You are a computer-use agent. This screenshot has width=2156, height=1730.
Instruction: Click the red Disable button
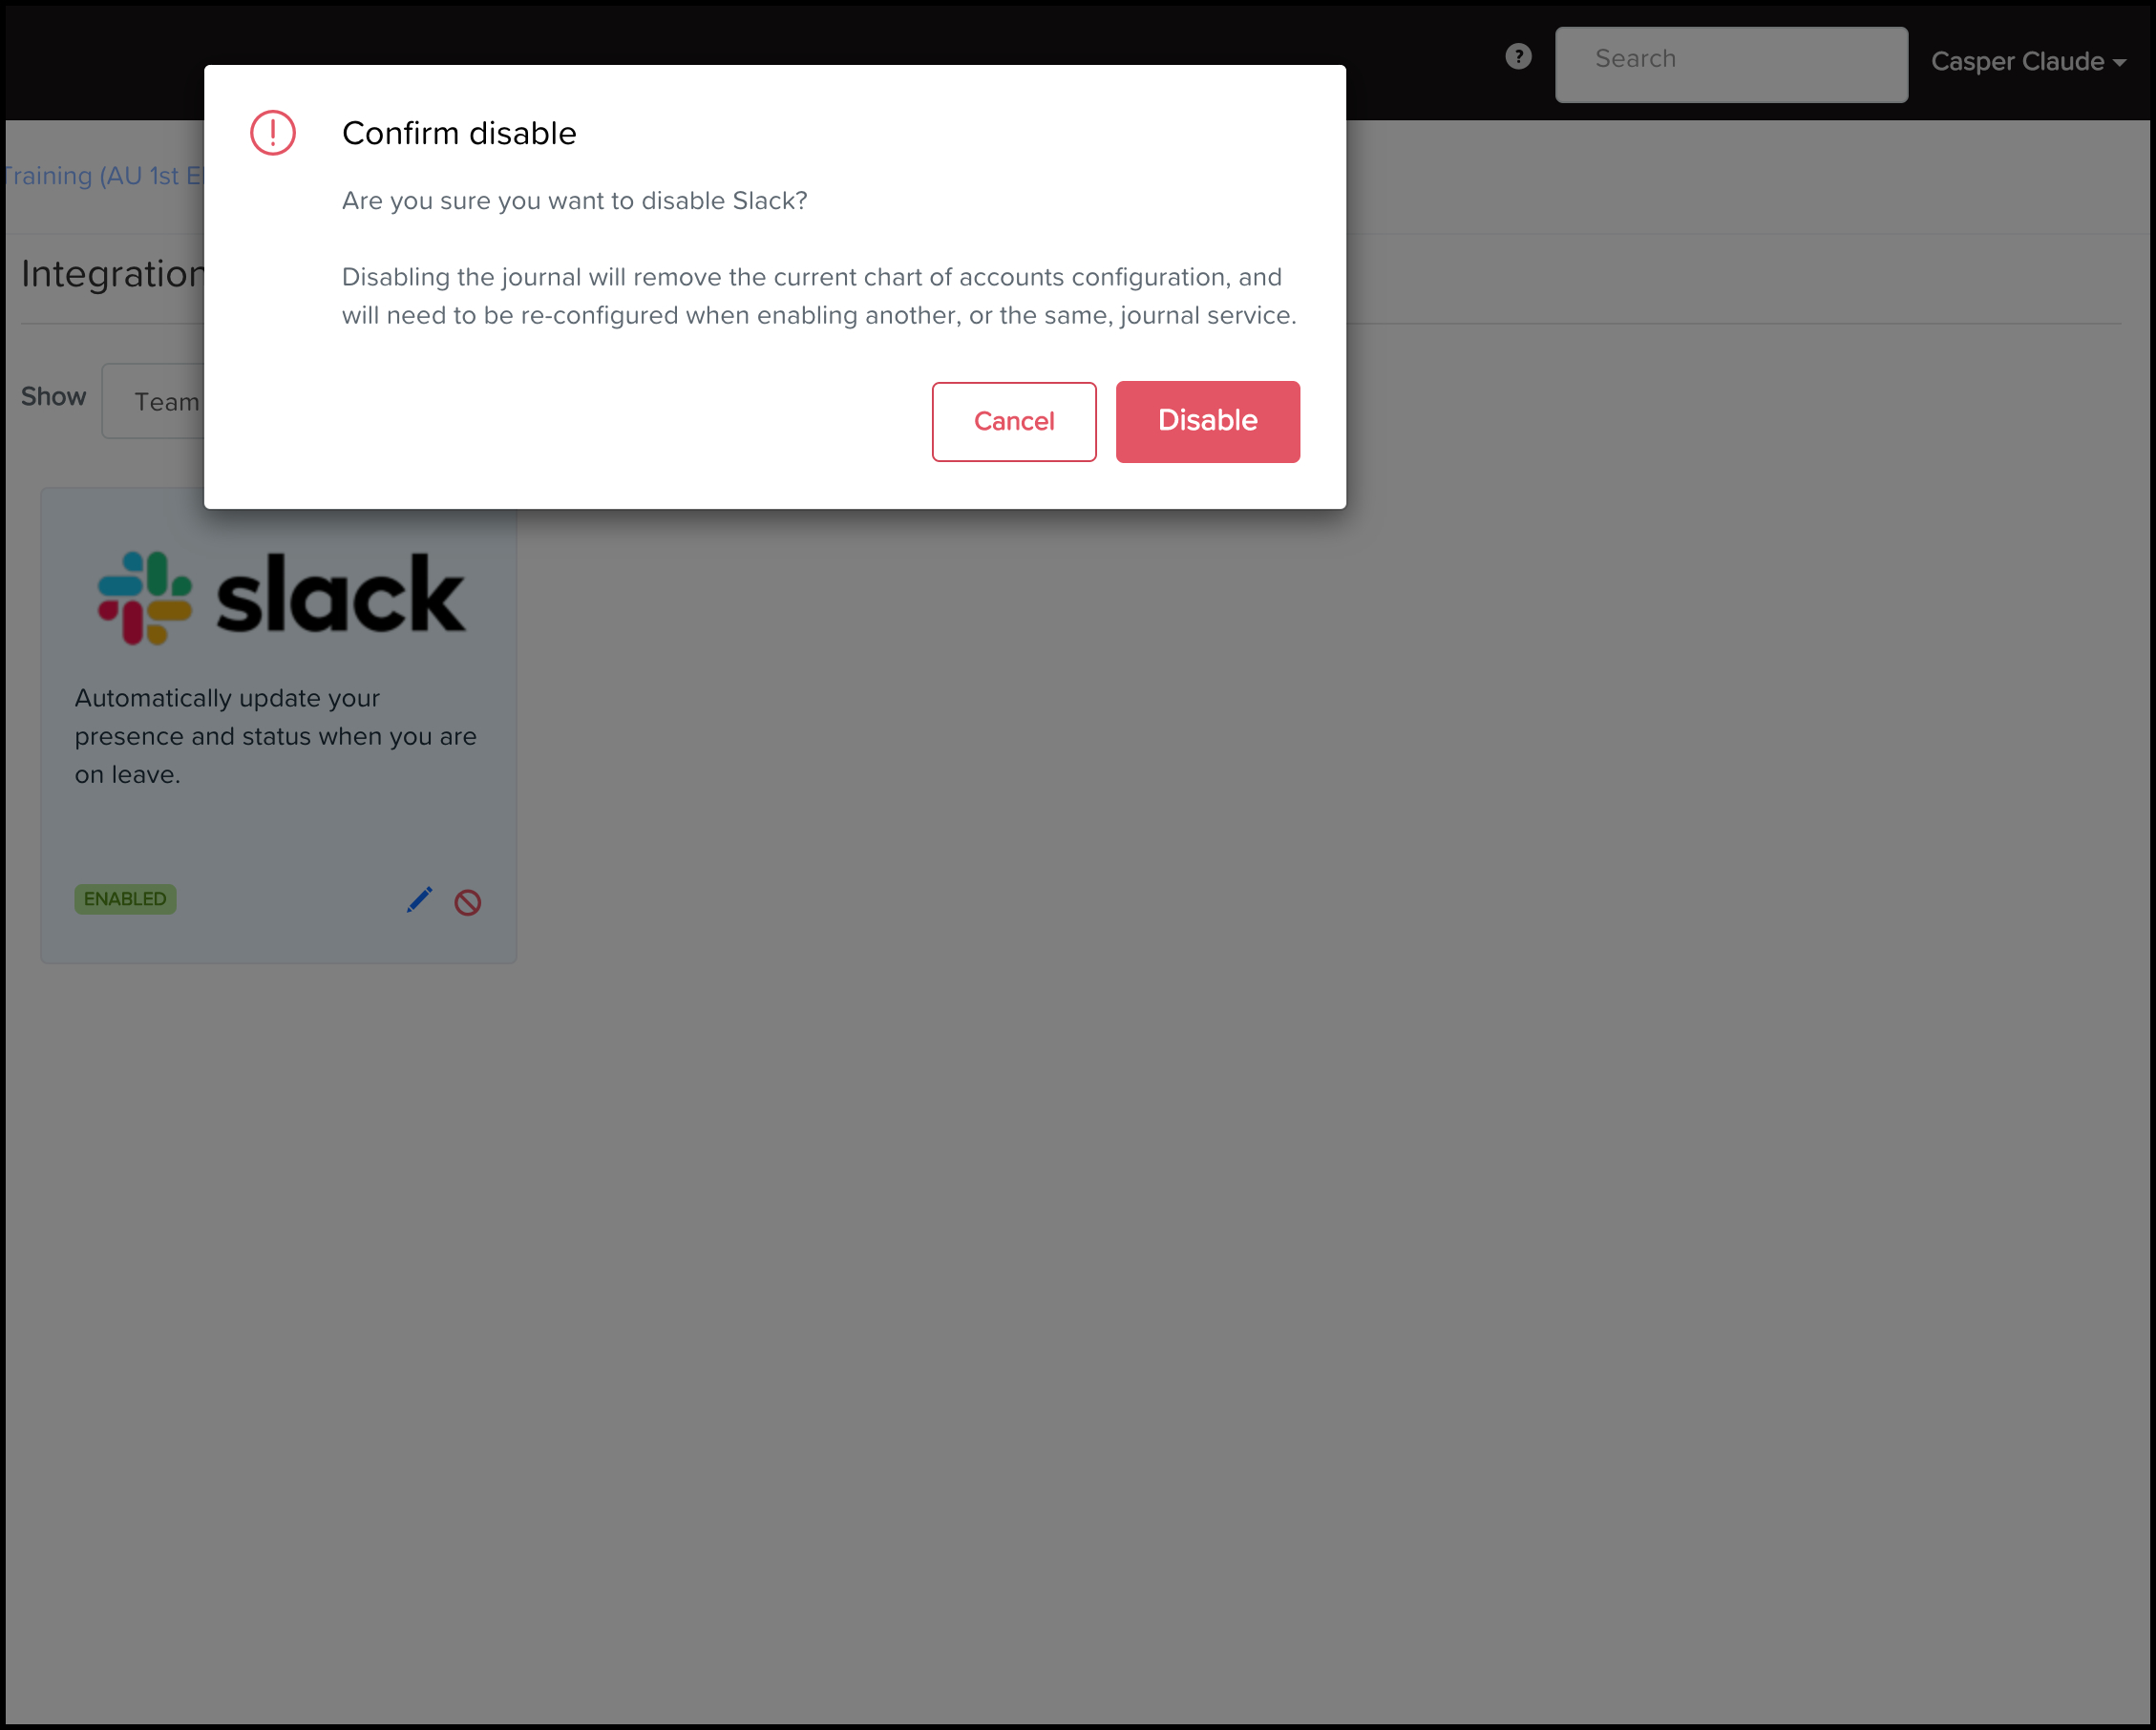(x=1207, y=421)
